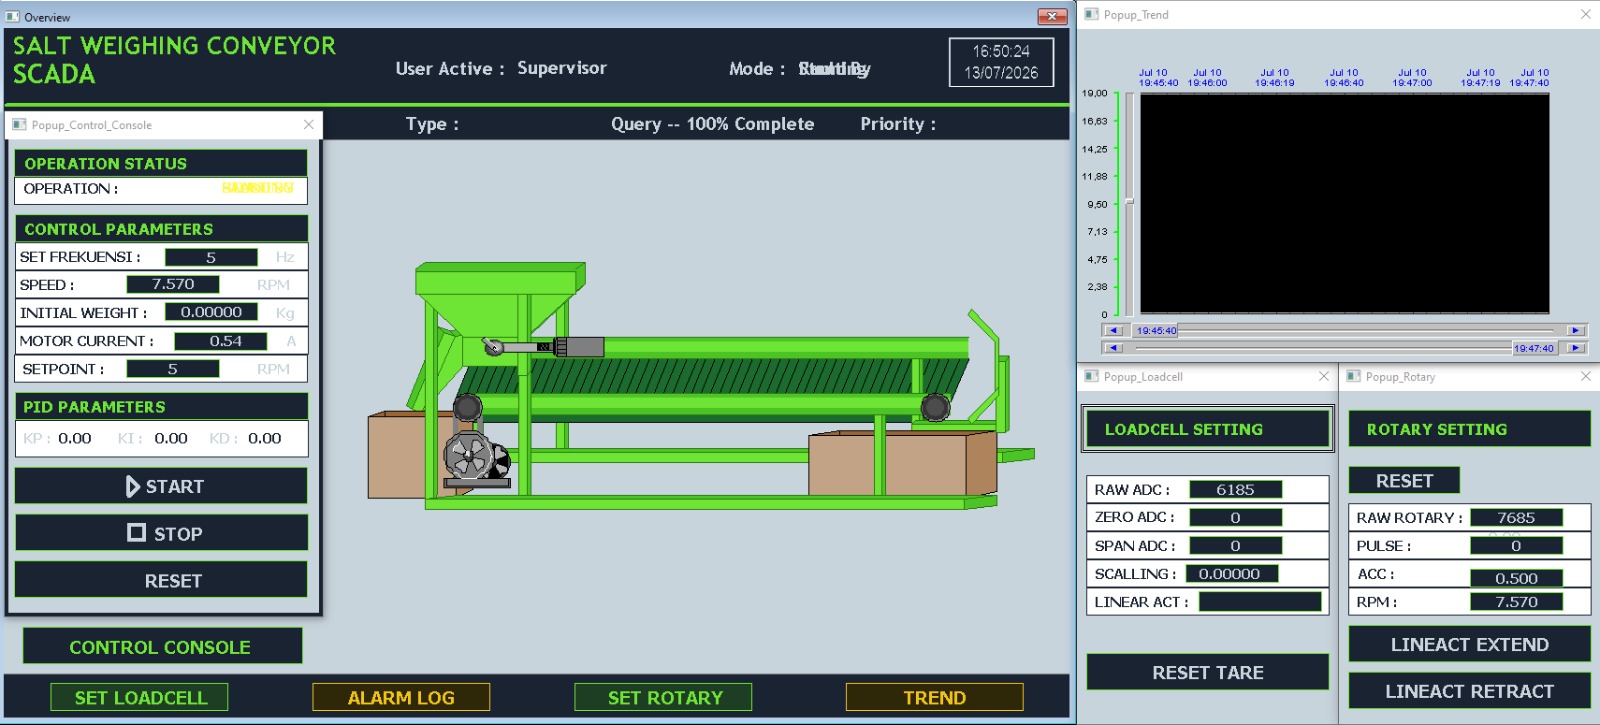The width and height of the screenshot is (1600, 725).
Task: Click the LOADCELL SETTING header
Action: point(1208,429)
